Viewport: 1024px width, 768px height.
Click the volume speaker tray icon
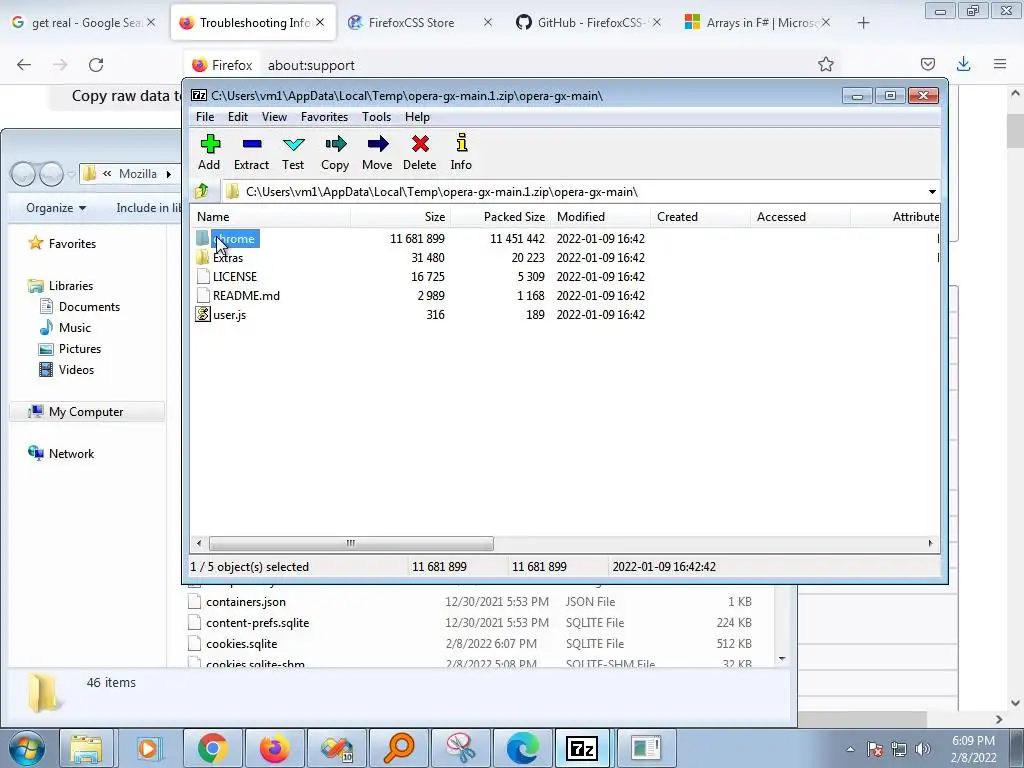click(923, 749)
